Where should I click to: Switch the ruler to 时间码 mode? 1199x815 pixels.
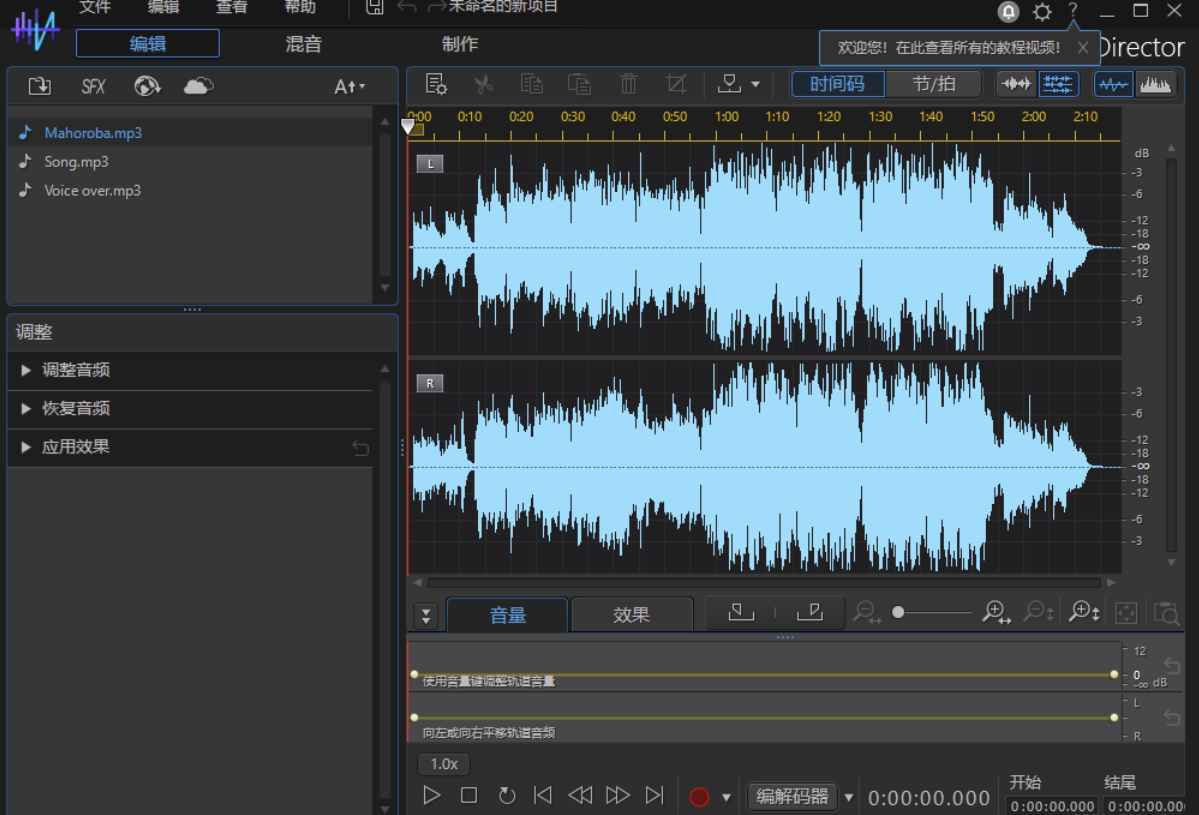[x=837, y=84]
